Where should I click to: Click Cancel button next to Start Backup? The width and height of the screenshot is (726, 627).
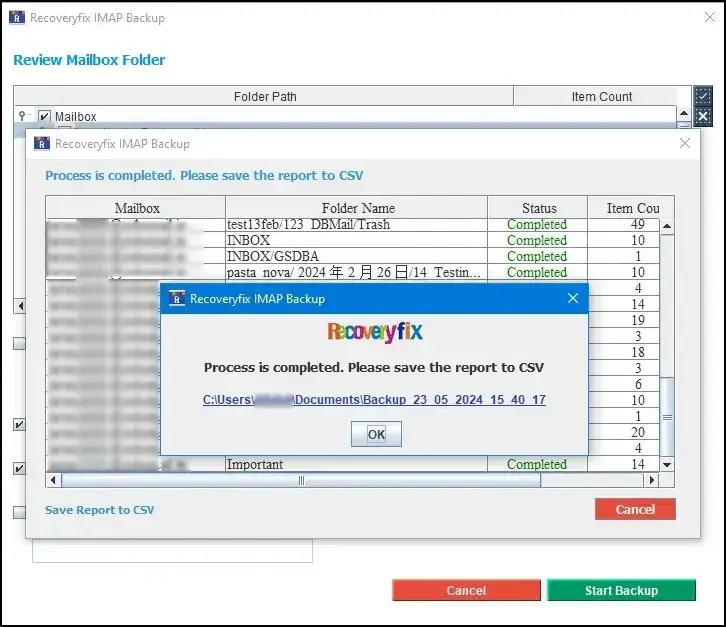(466, 590)
